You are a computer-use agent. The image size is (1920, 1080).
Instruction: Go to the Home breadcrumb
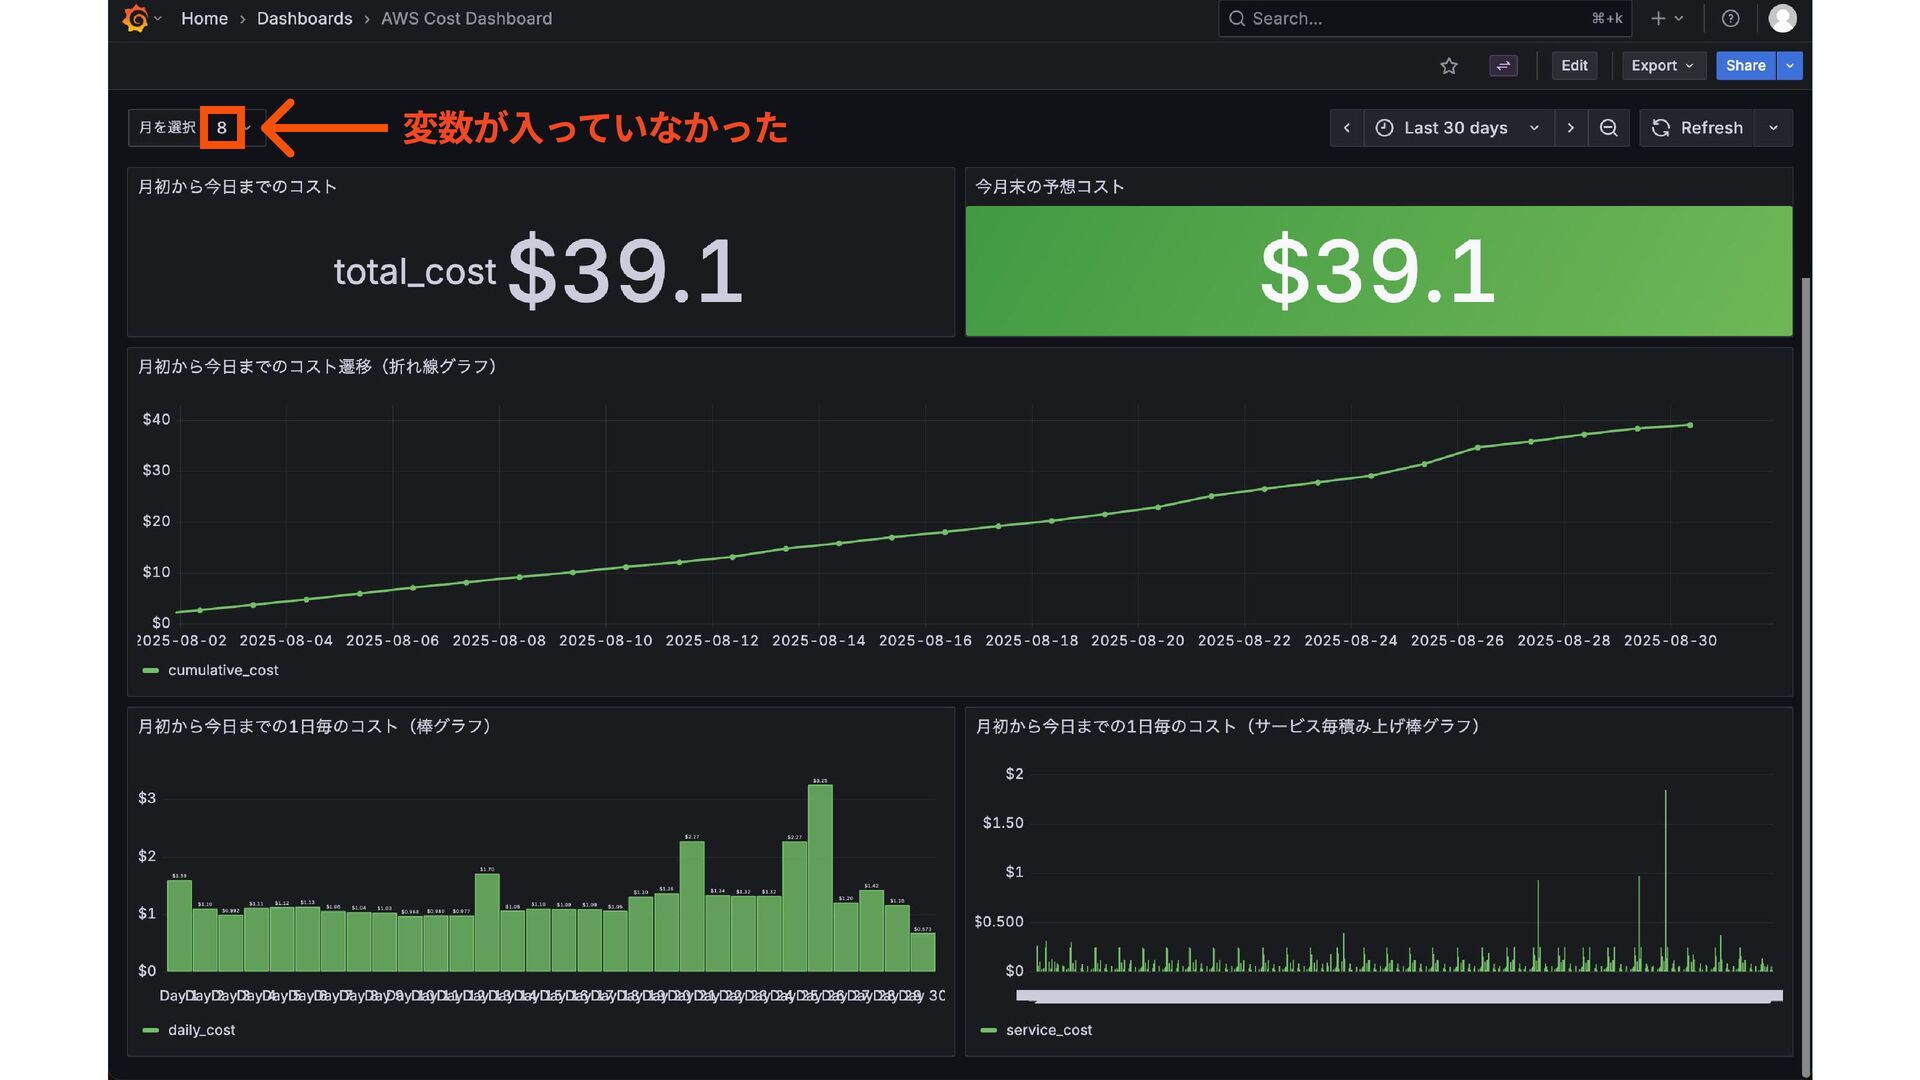[204, 18]
